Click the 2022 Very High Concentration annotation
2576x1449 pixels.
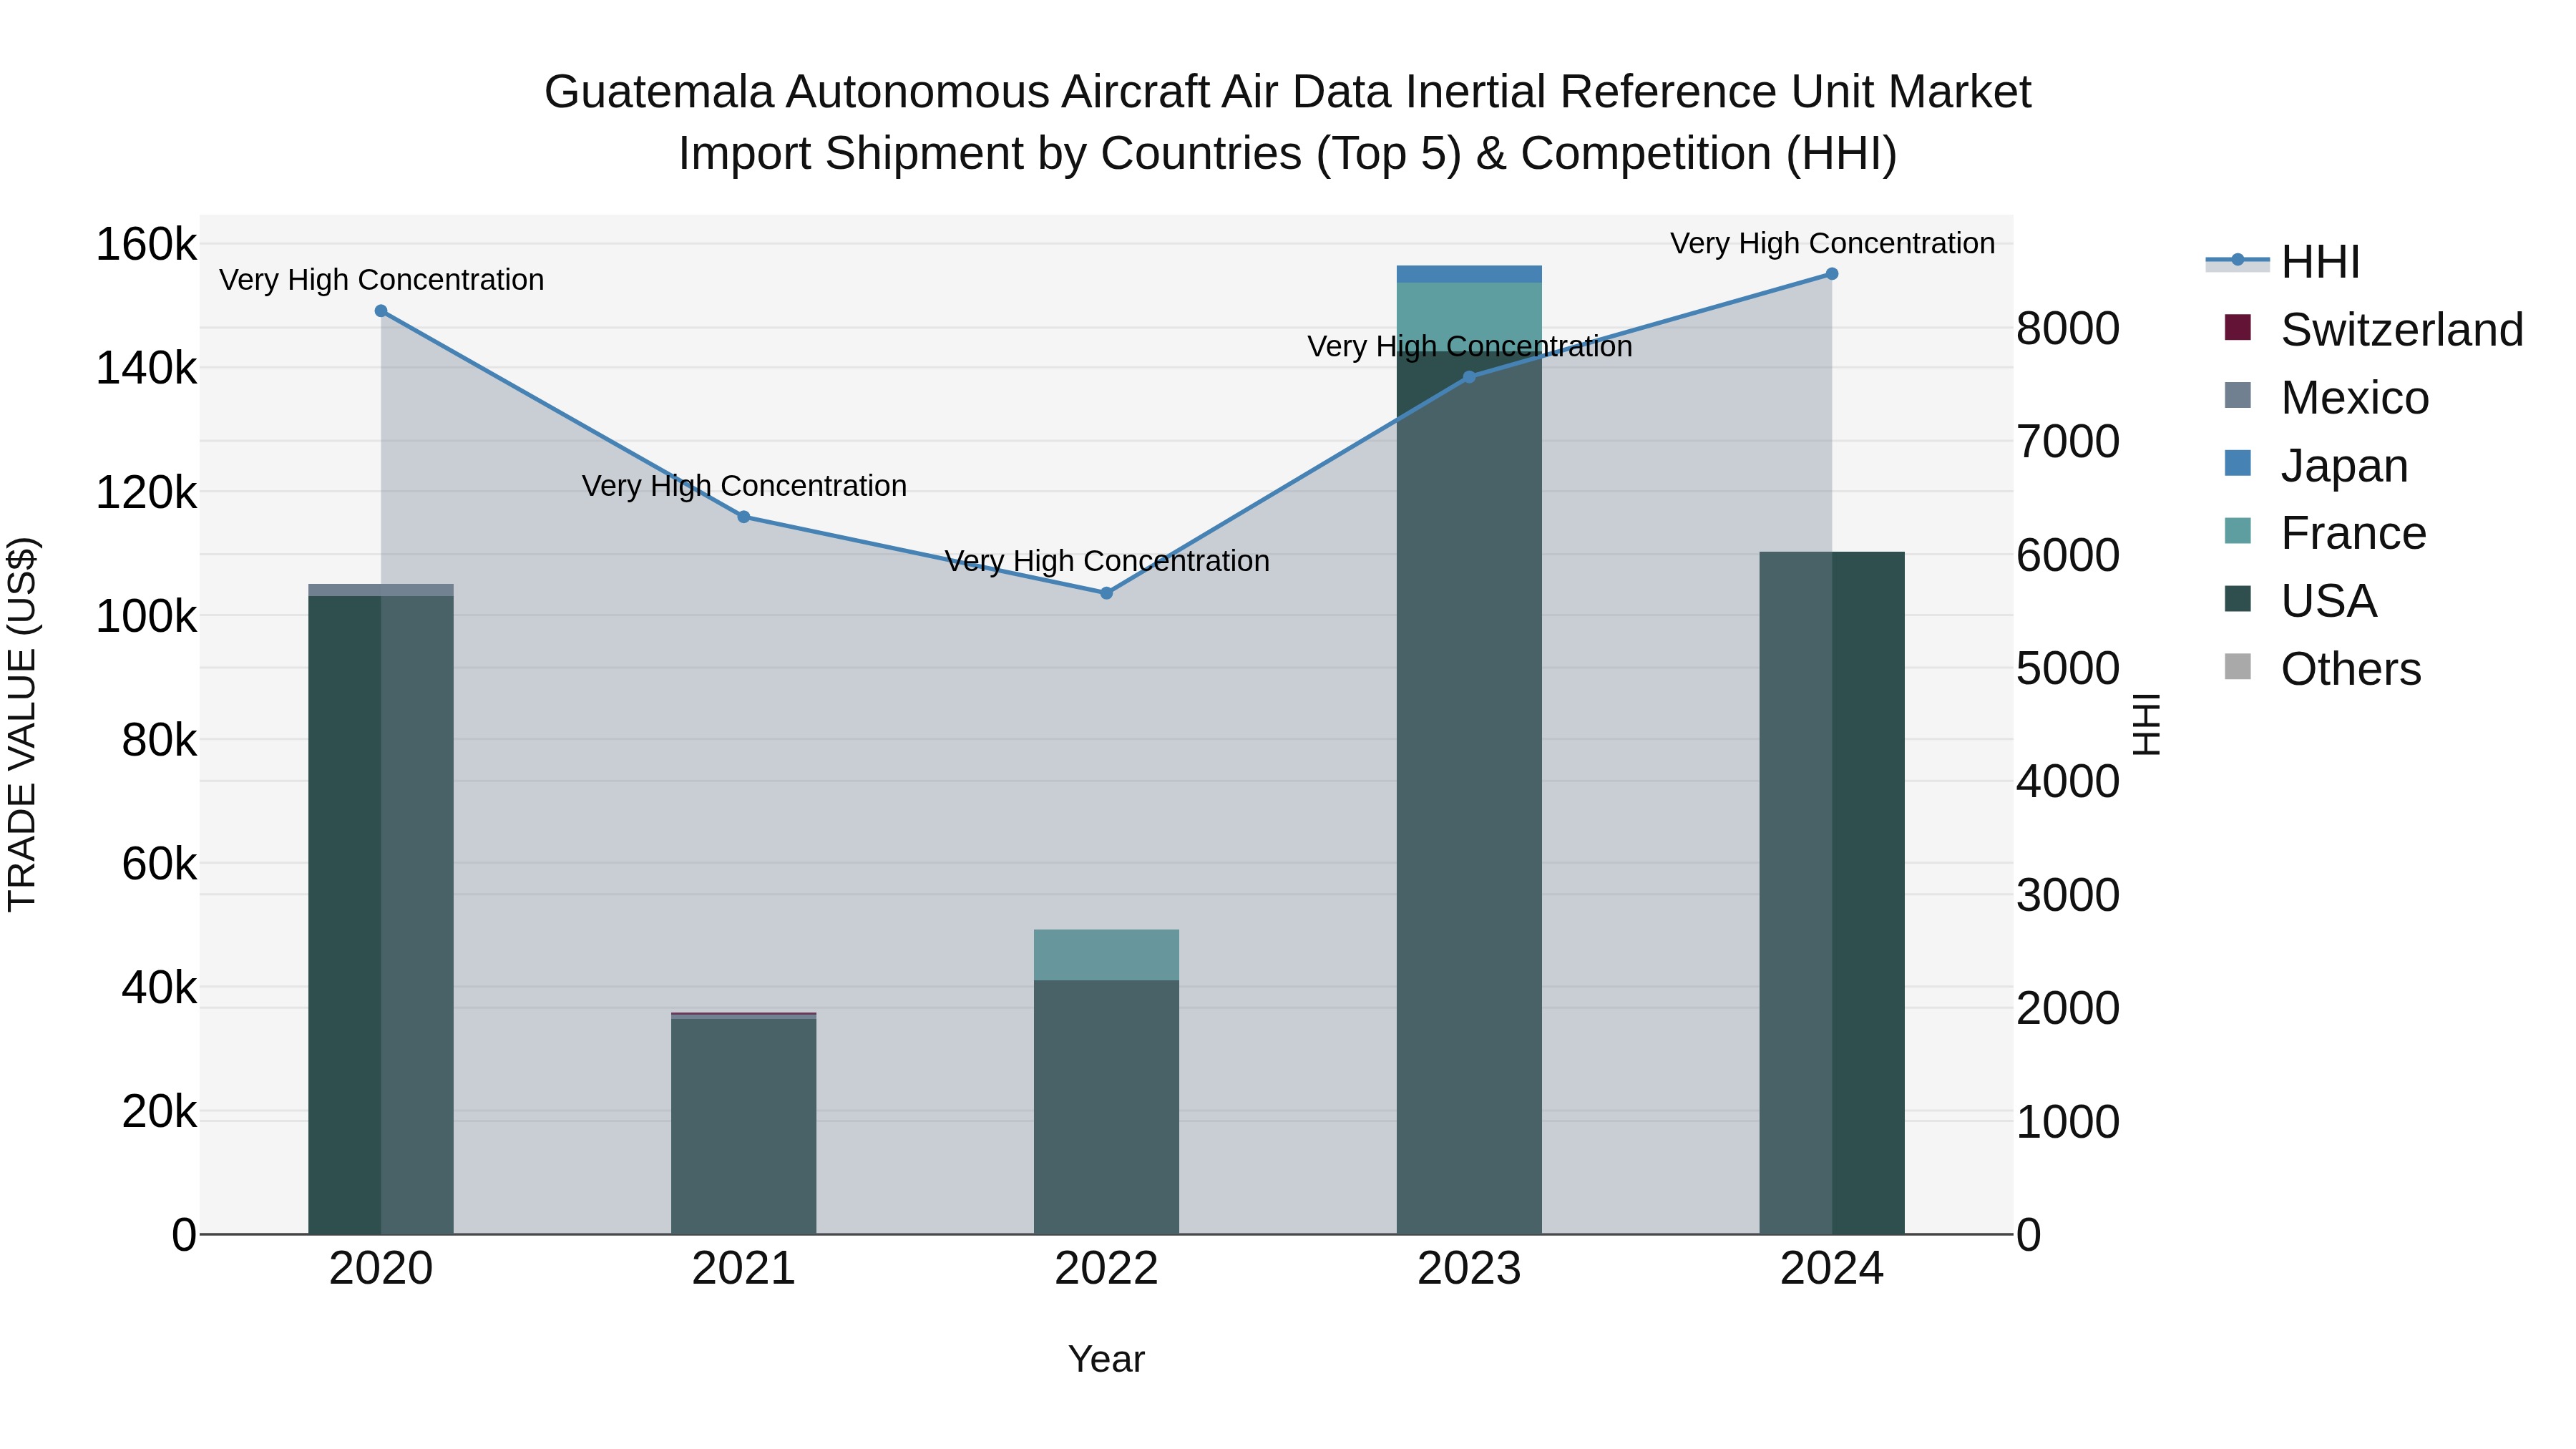[1107, 561]
